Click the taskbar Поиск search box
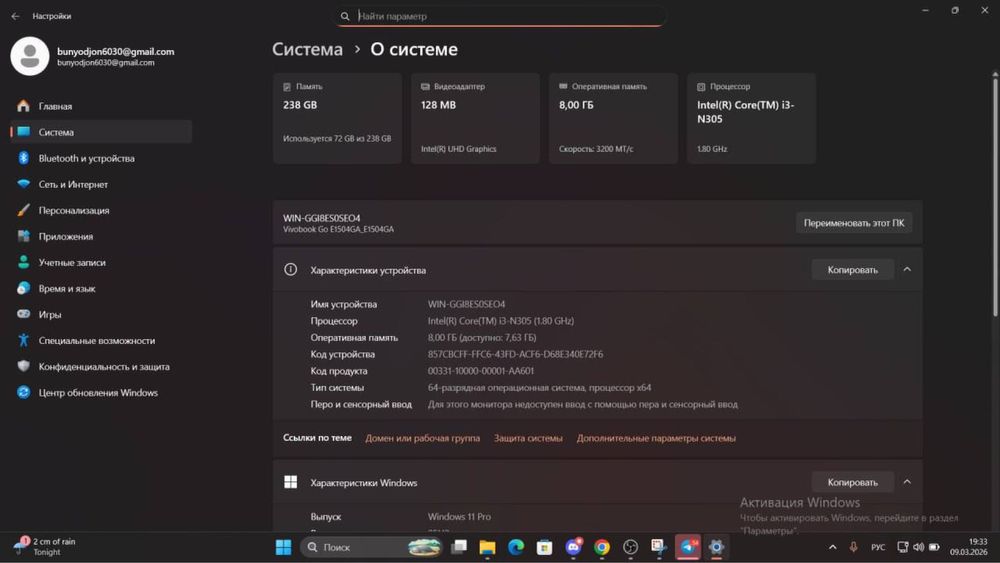1000x563 pixels. (x=372, y=547)
